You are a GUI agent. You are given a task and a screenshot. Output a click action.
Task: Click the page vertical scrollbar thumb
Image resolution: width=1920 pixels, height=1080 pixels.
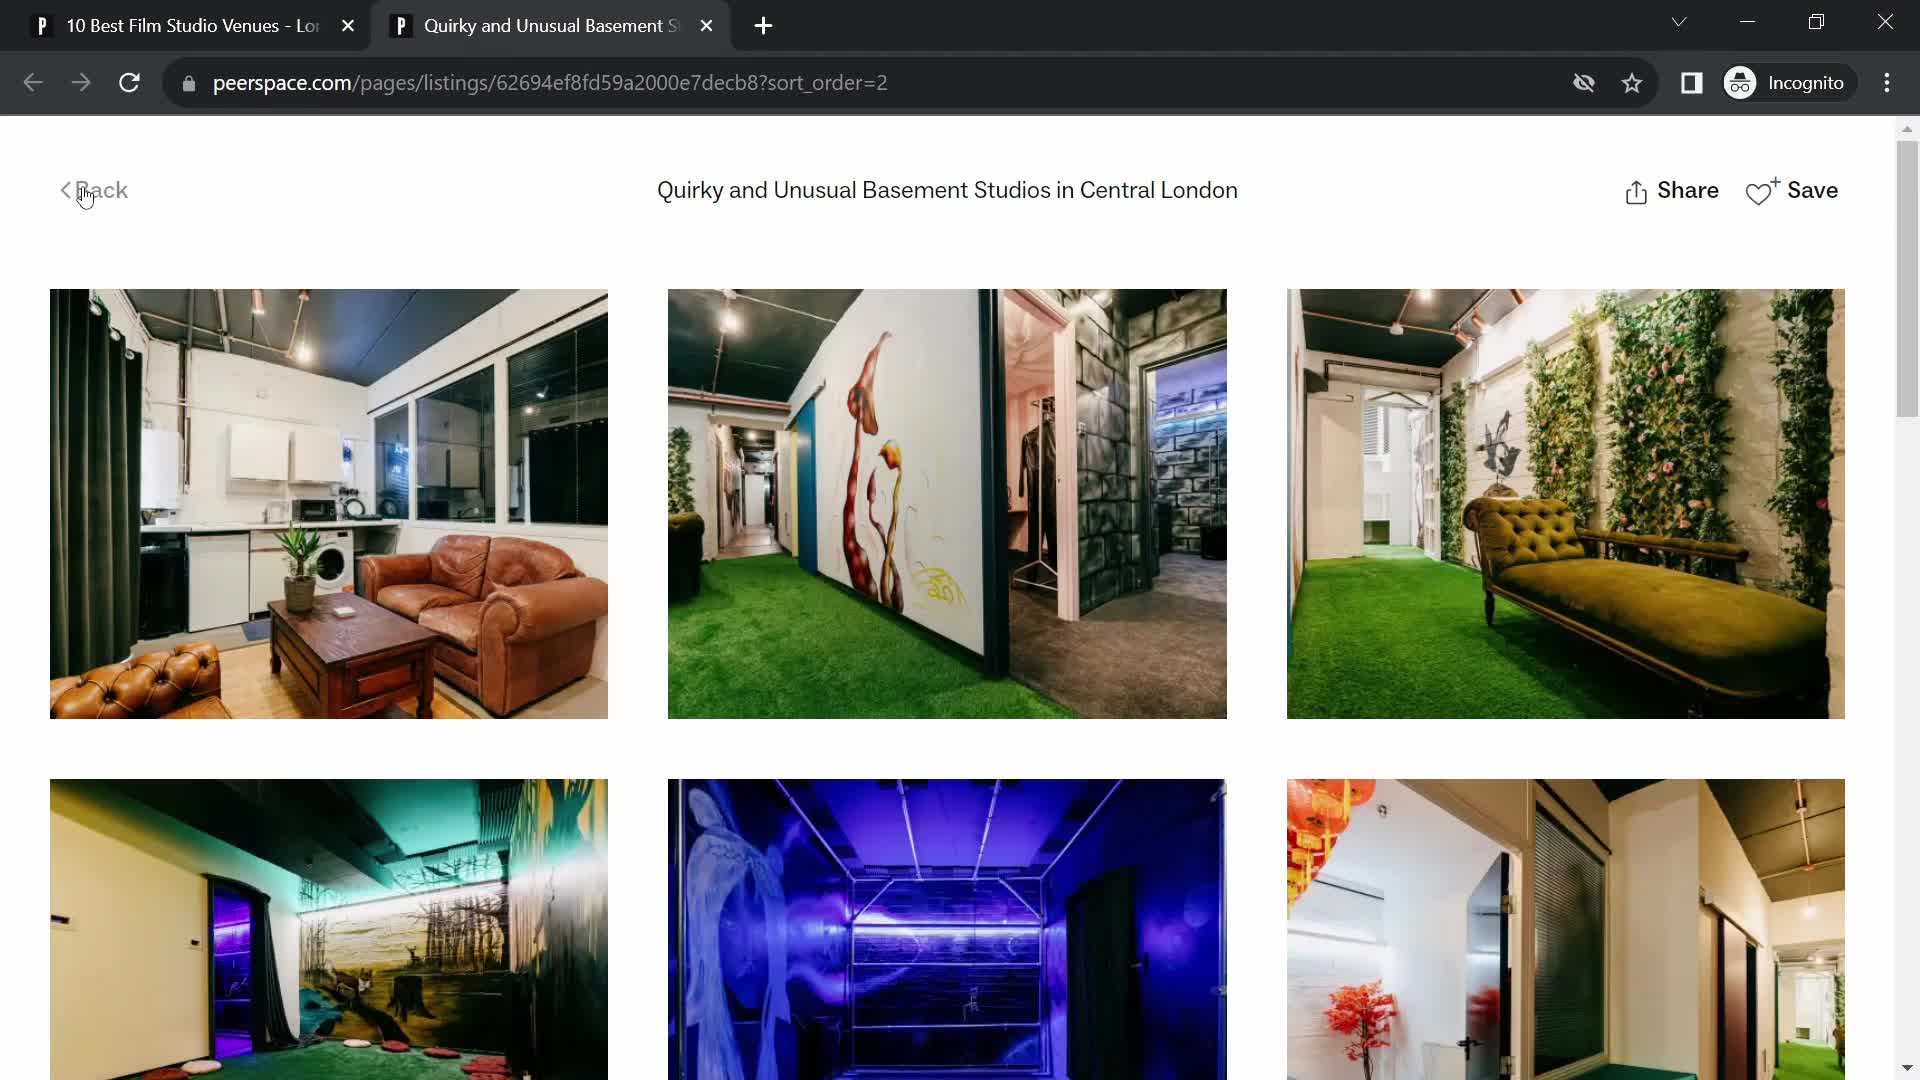1907,279
